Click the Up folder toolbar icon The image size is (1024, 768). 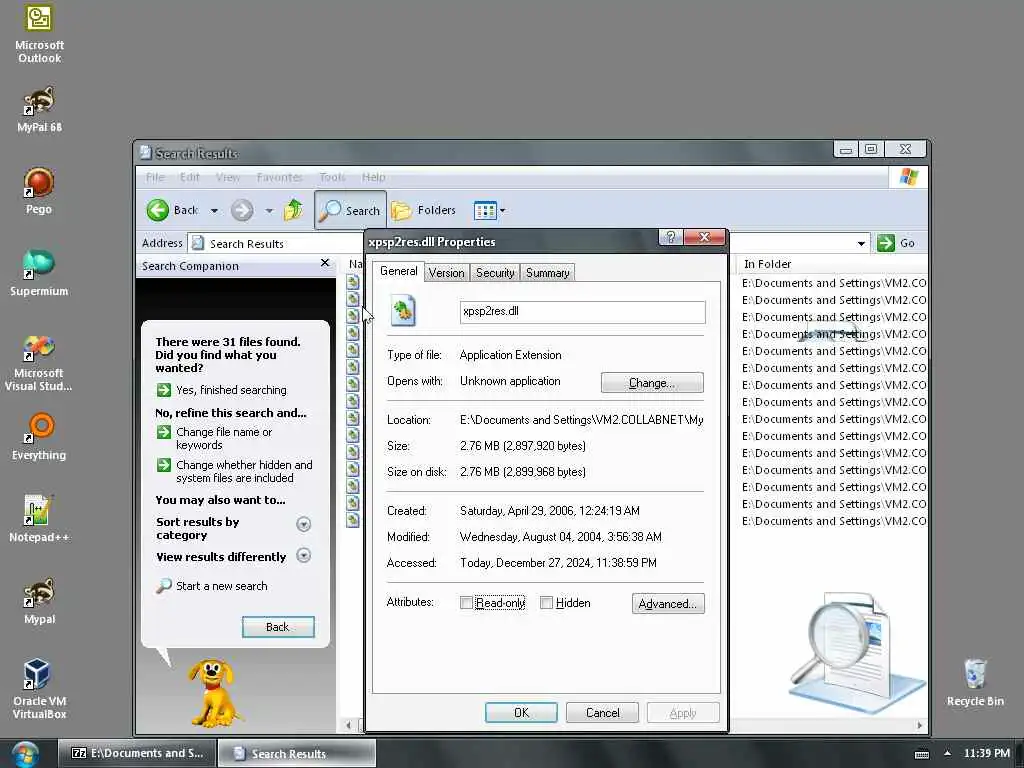tap(293, 210)
